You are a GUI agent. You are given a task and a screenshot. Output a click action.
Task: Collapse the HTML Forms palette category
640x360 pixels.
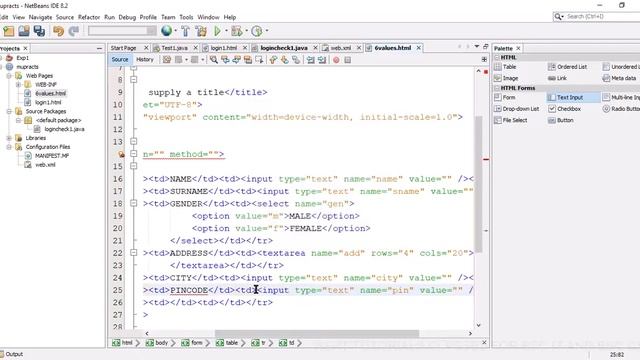click(x=497, y=88)
